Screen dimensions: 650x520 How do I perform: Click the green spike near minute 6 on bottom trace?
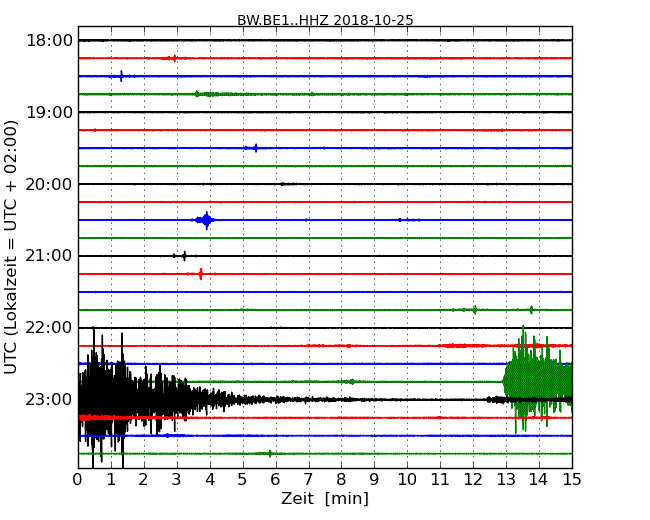tap(270, 454)
